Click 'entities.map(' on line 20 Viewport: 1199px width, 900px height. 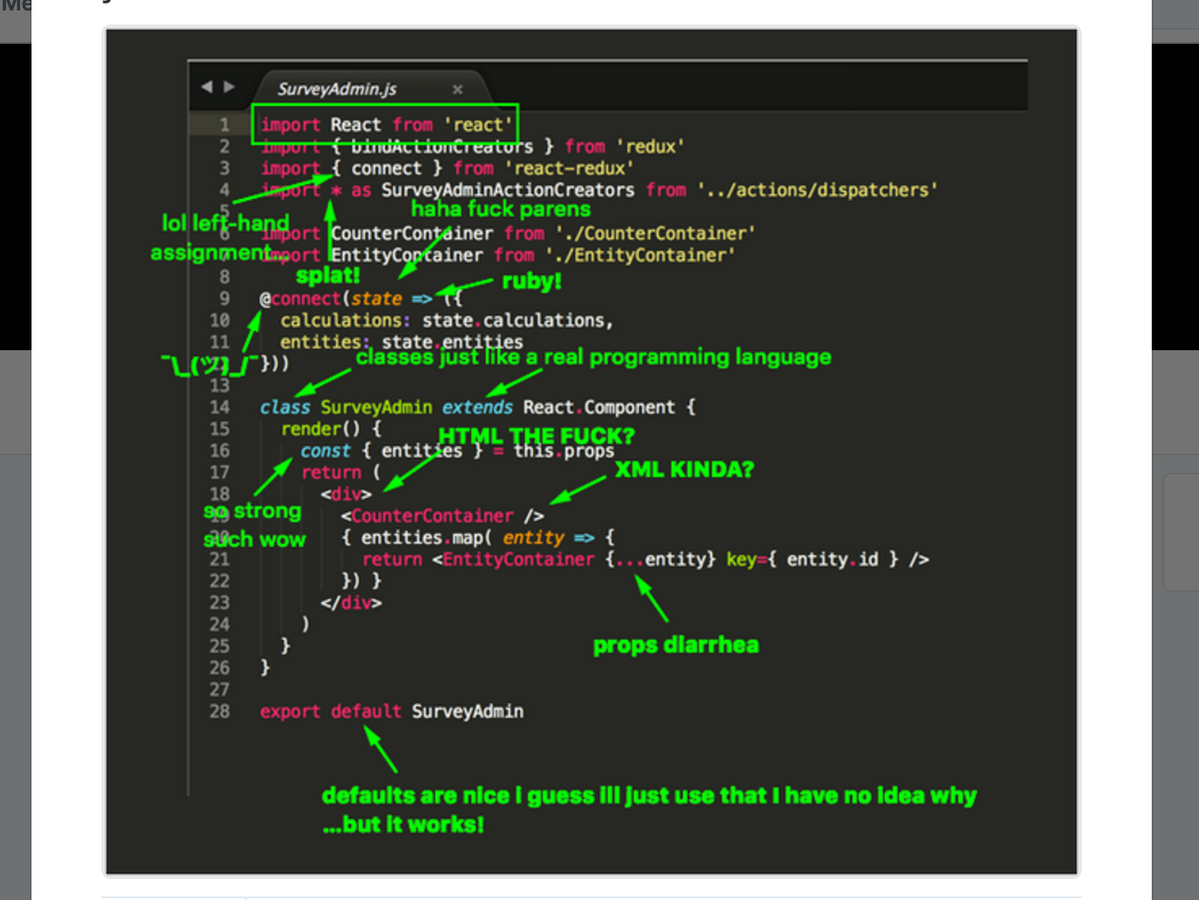click(427, 538)
